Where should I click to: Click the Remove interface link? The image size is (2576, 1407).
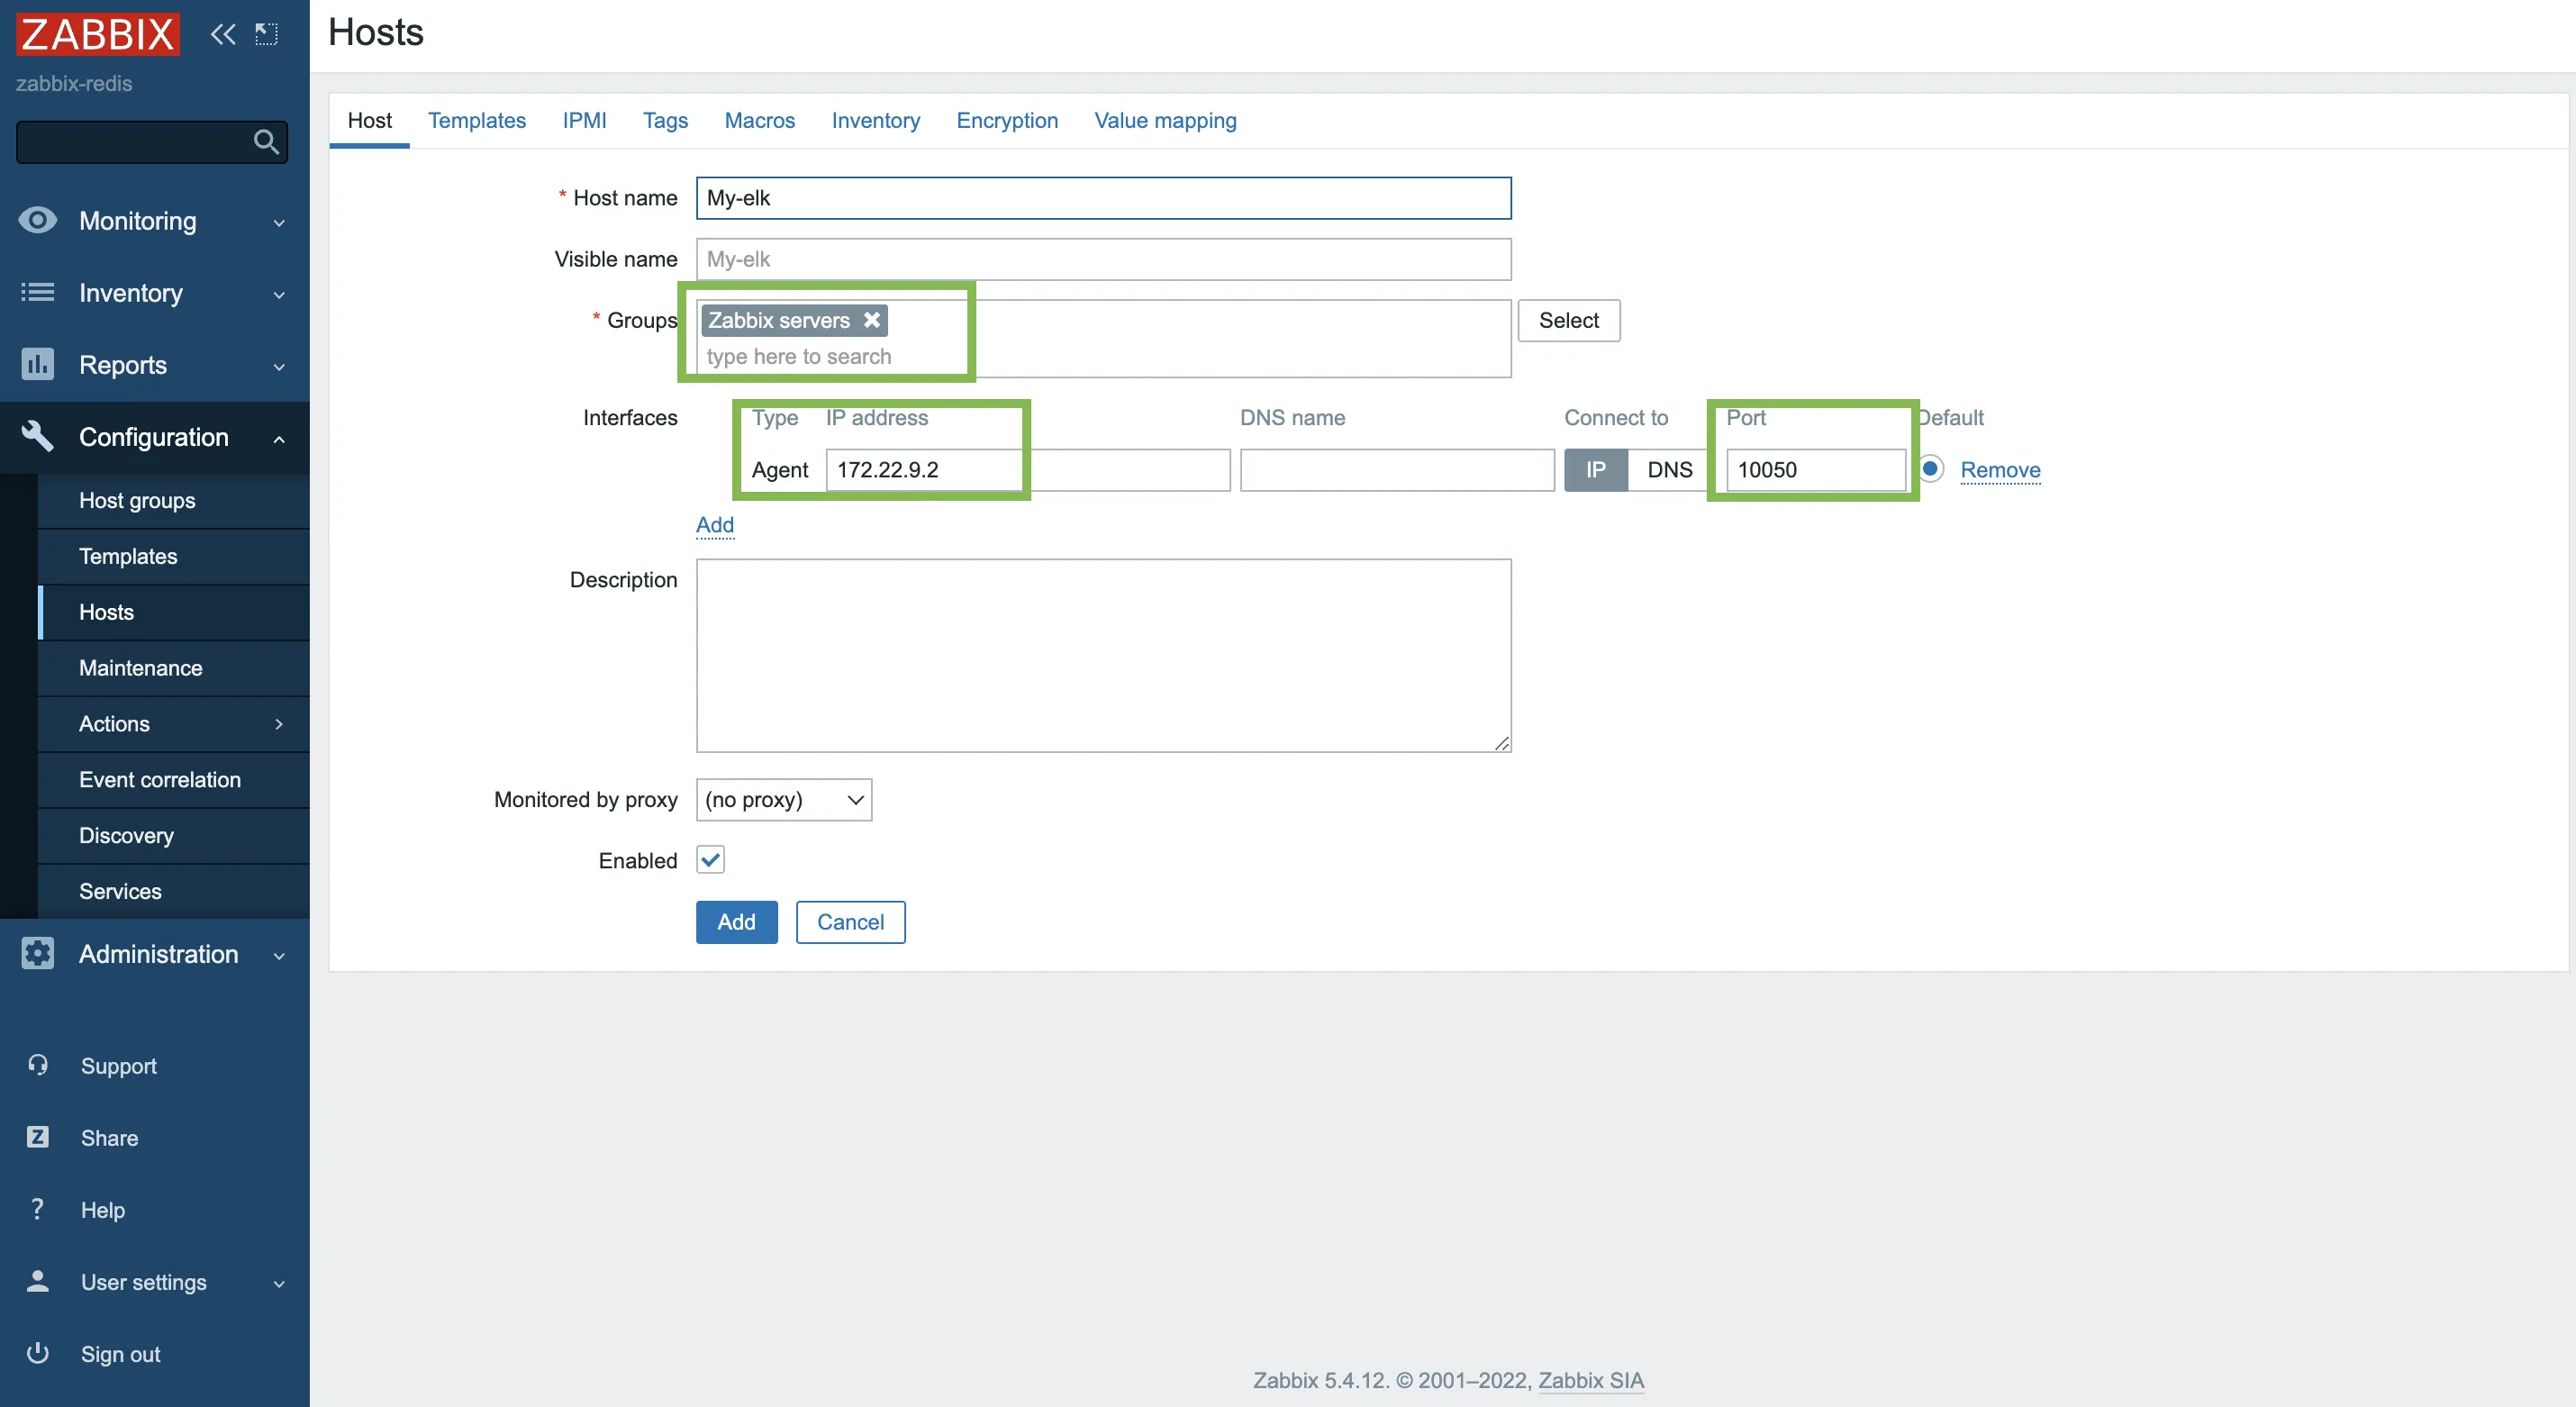(x=1999, y=470)
